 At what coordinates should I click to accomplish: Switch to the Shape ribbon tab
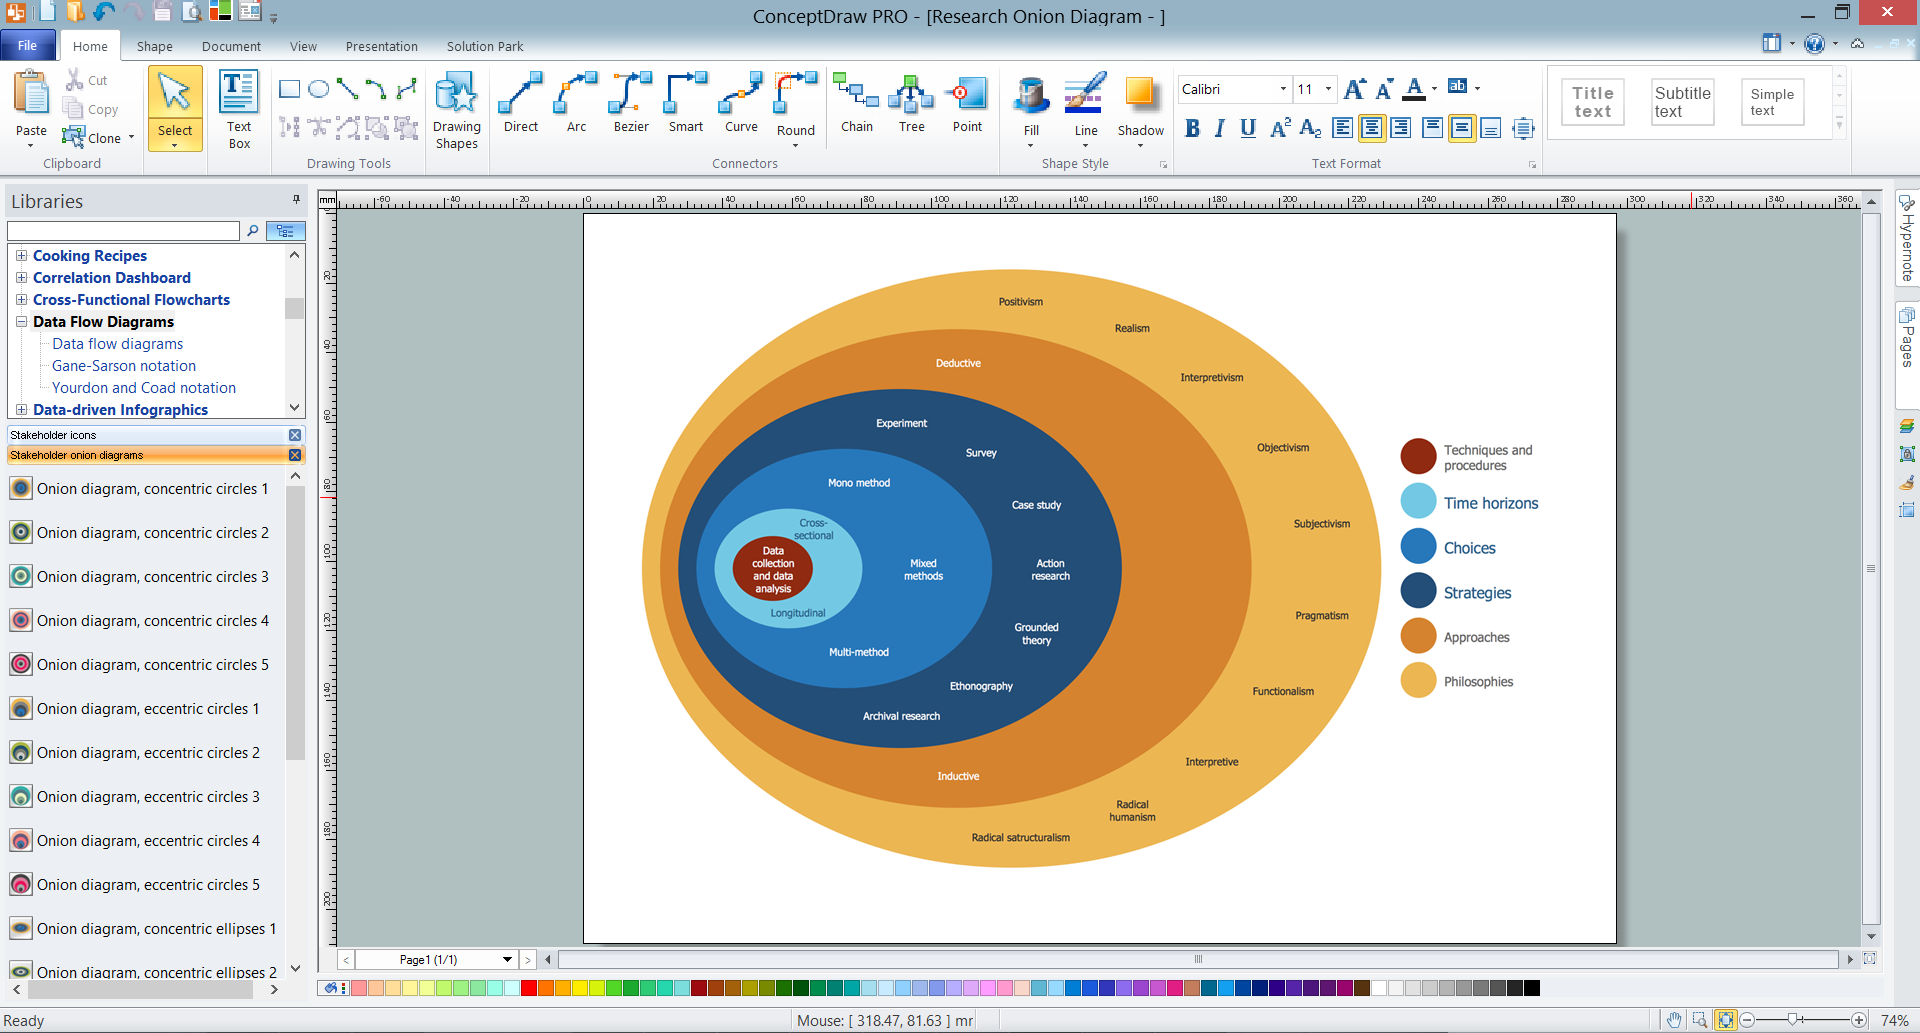(154, 46)
